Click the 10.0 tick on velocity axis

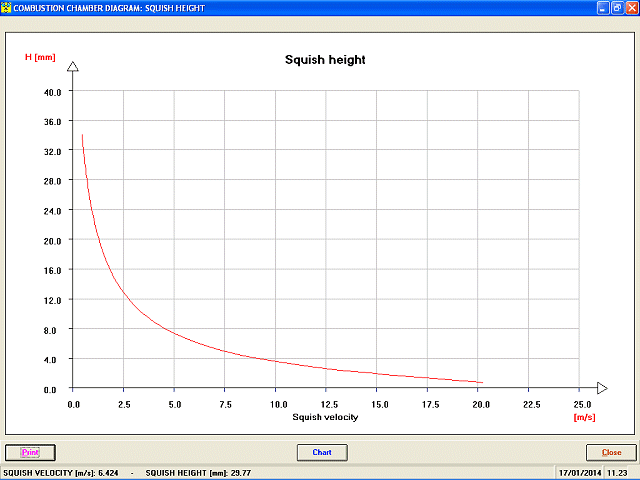[x=278, y=404]
